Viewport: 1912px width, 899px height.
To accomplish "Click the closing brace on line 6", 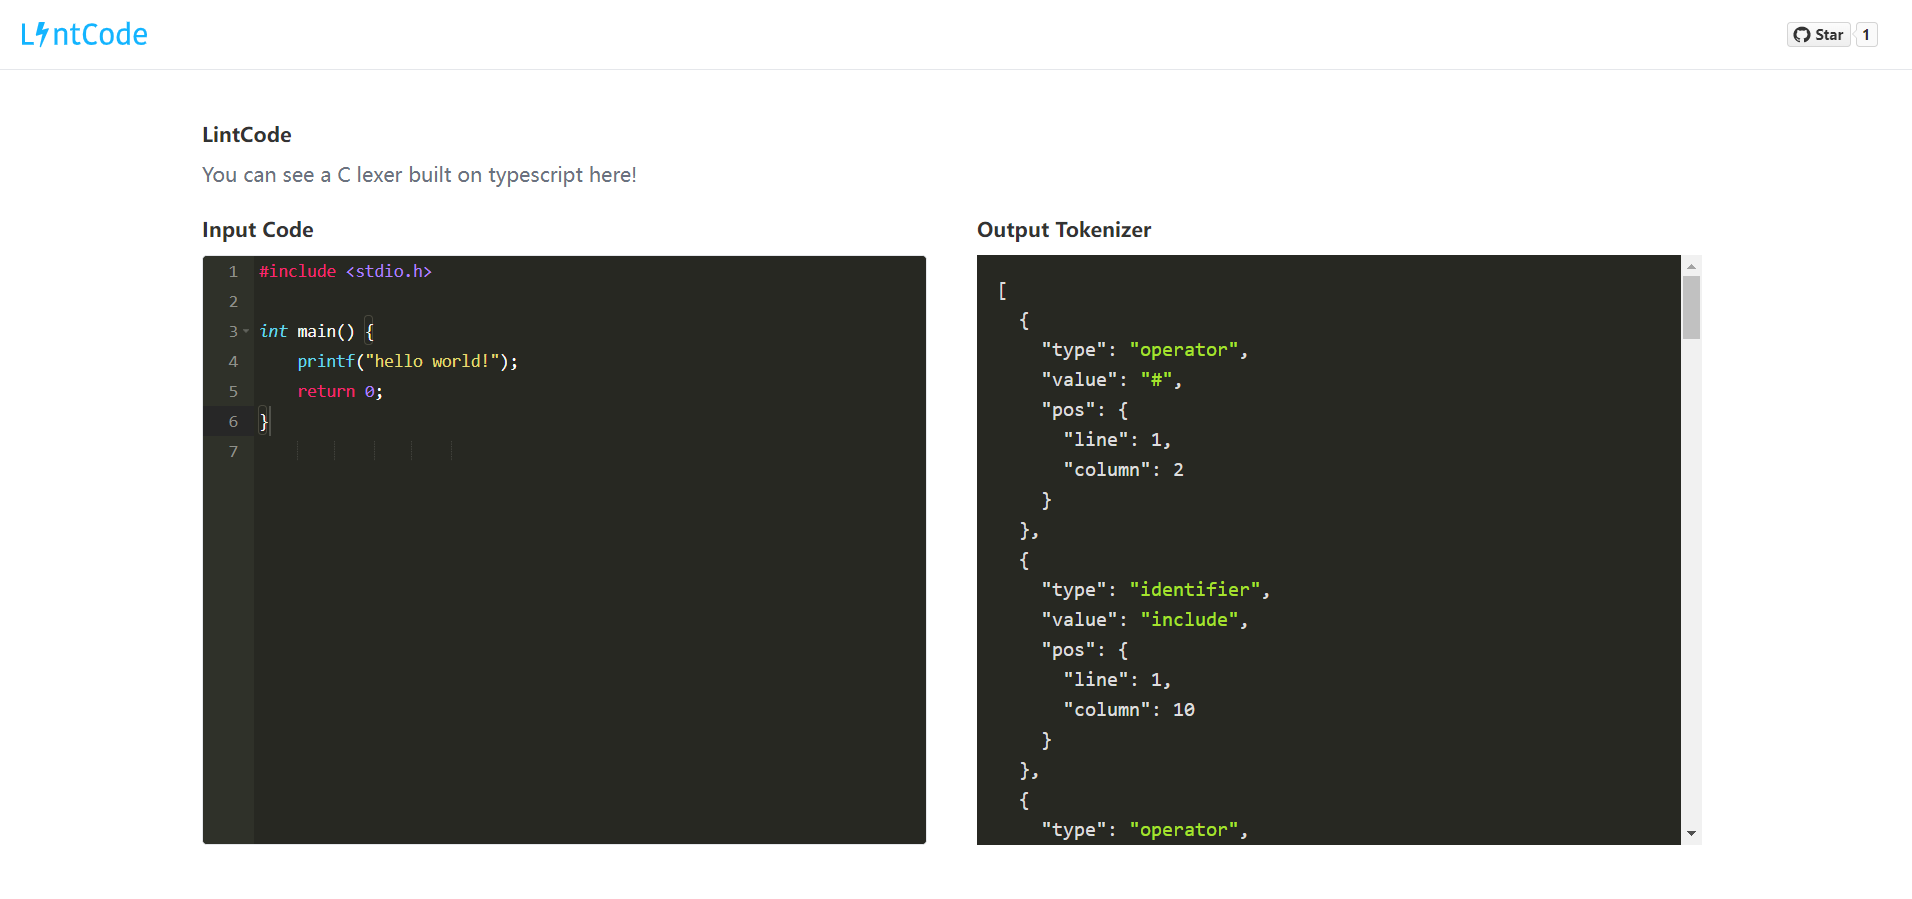I will click(264, 421).
